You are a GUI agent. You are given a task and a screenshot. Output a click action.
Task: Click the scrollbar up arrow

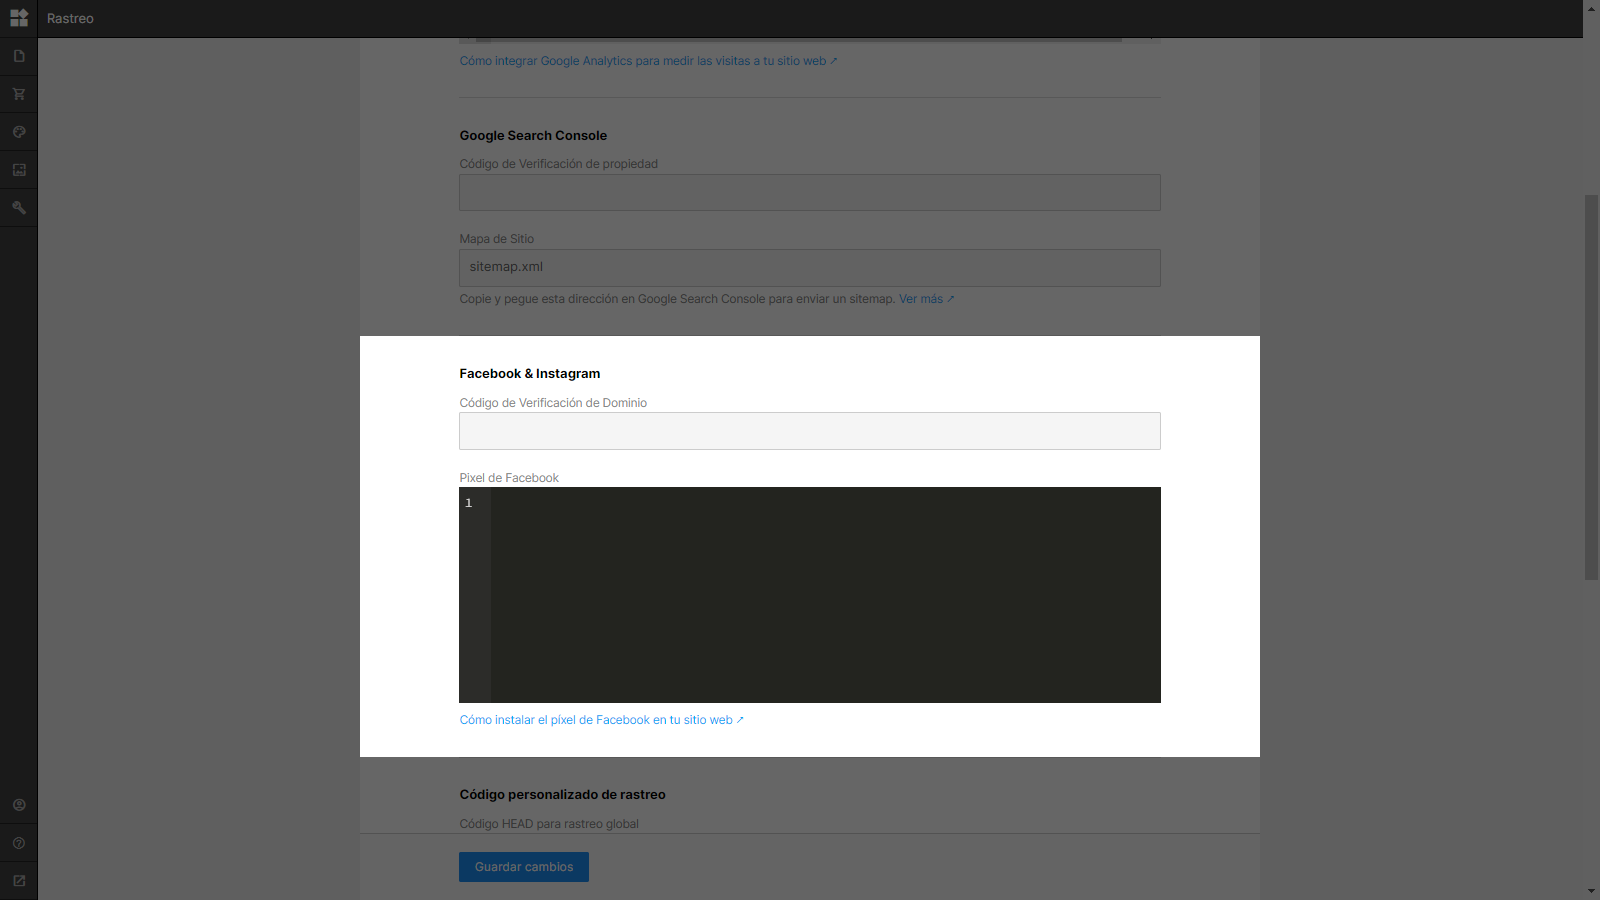(x=1591, y=8)
